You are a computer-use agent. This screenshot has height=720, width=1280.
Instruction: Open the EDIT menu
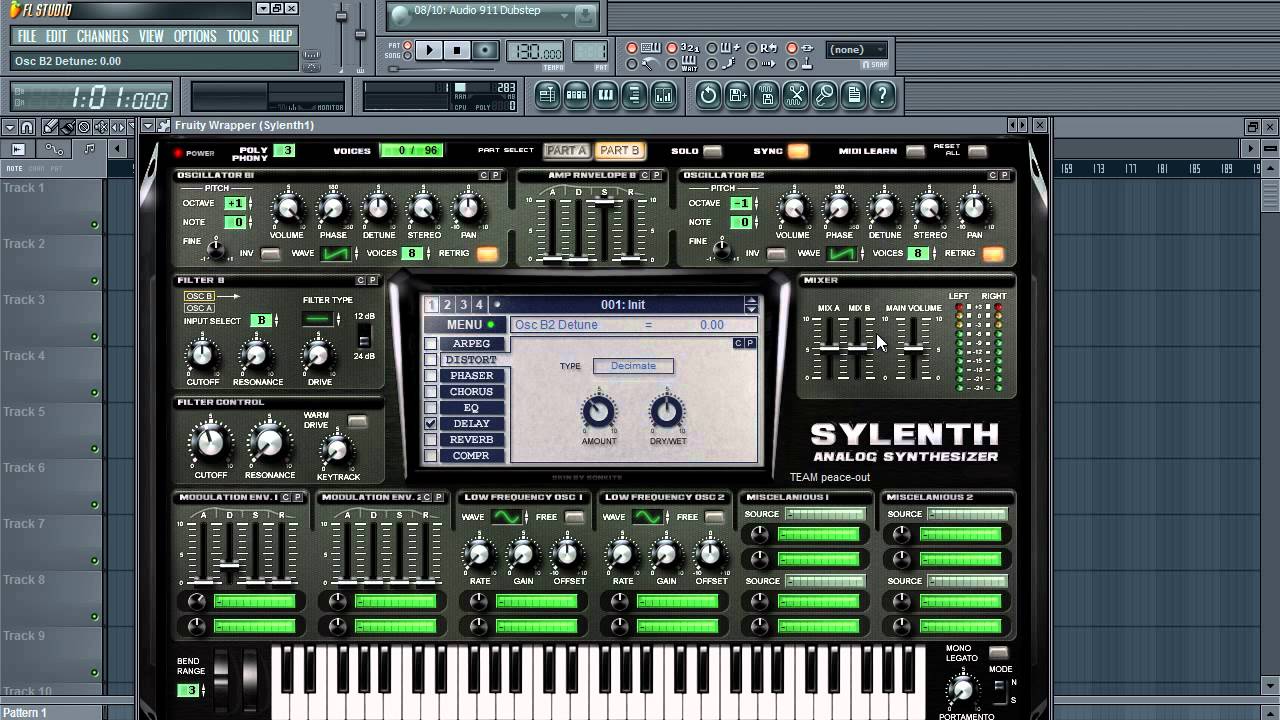56,36
